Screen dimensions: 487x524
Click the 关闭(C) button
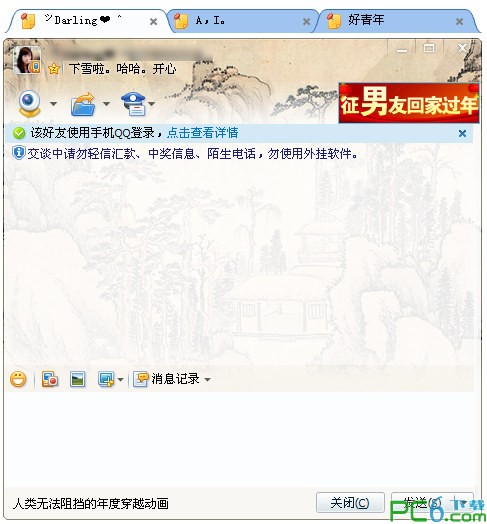350,502
